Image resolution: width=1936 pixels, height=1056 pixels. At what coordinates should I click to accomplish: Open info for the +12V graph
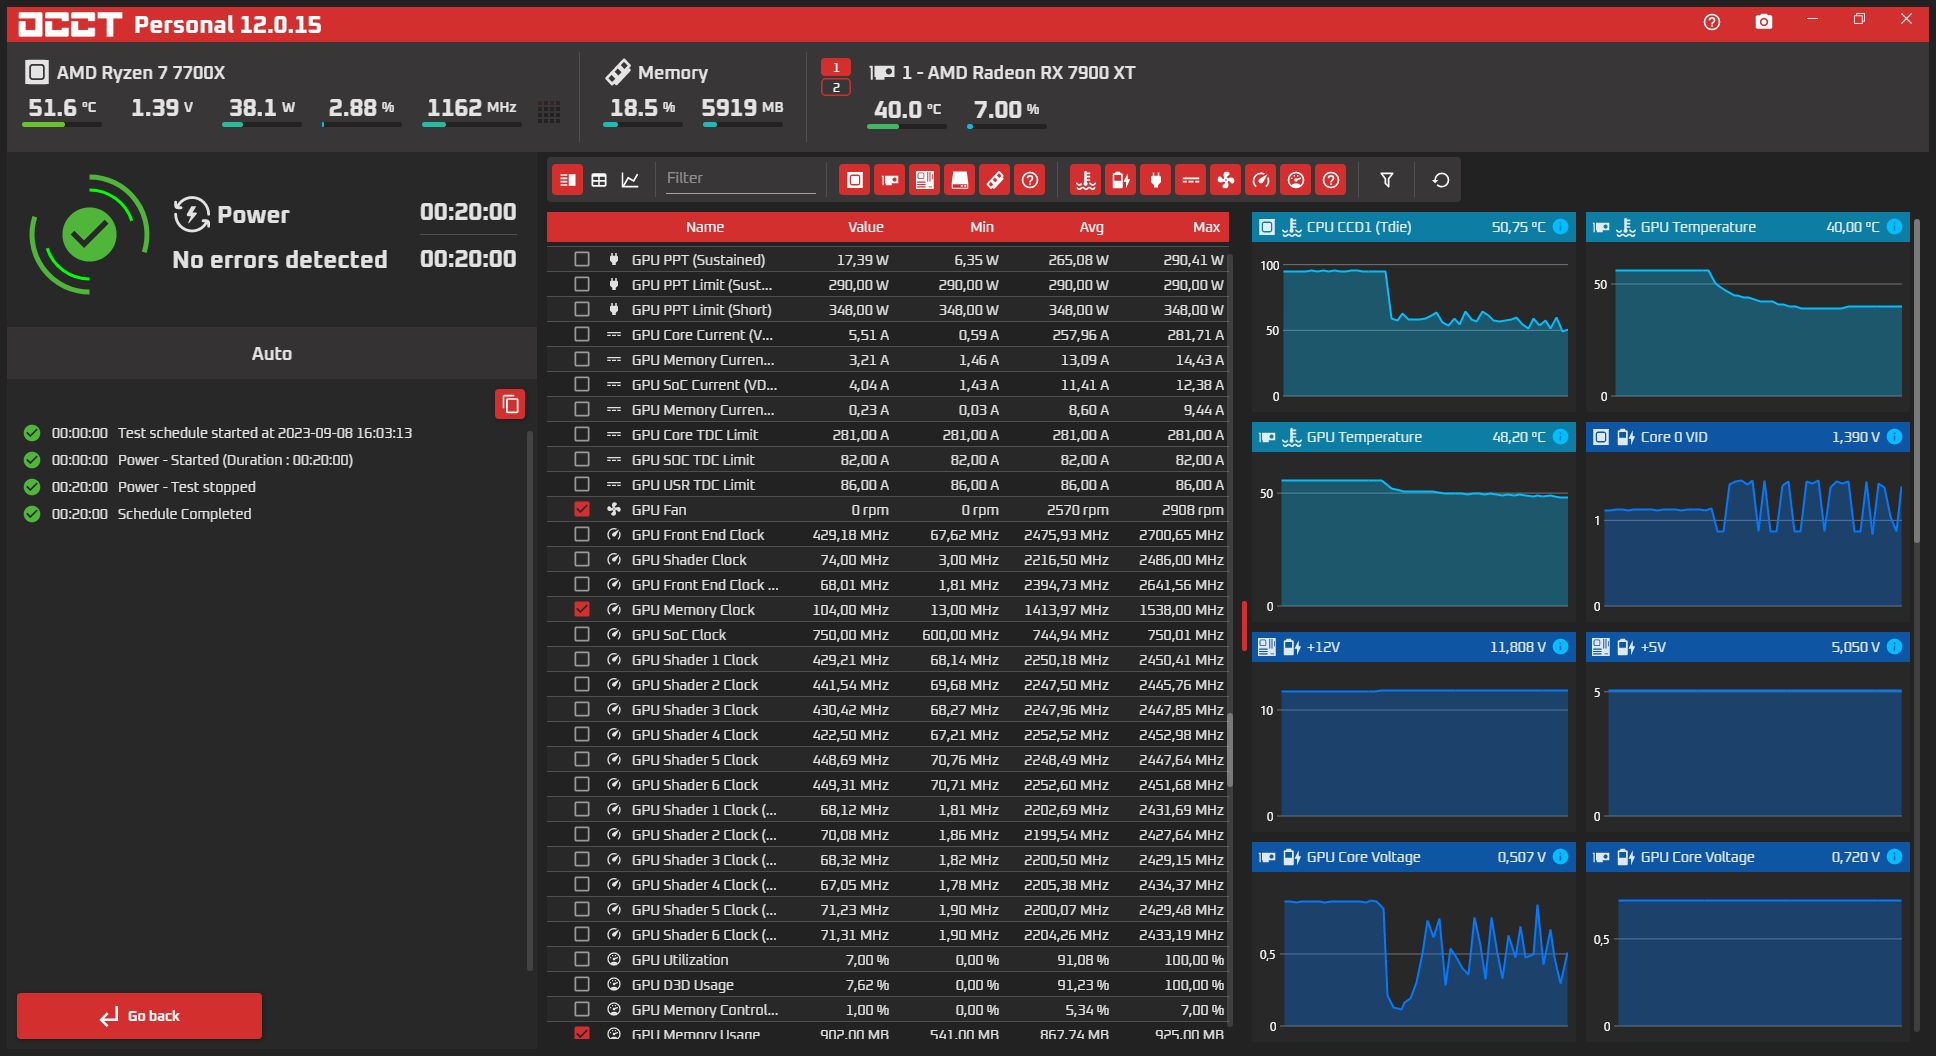[x=1560, y=647]
